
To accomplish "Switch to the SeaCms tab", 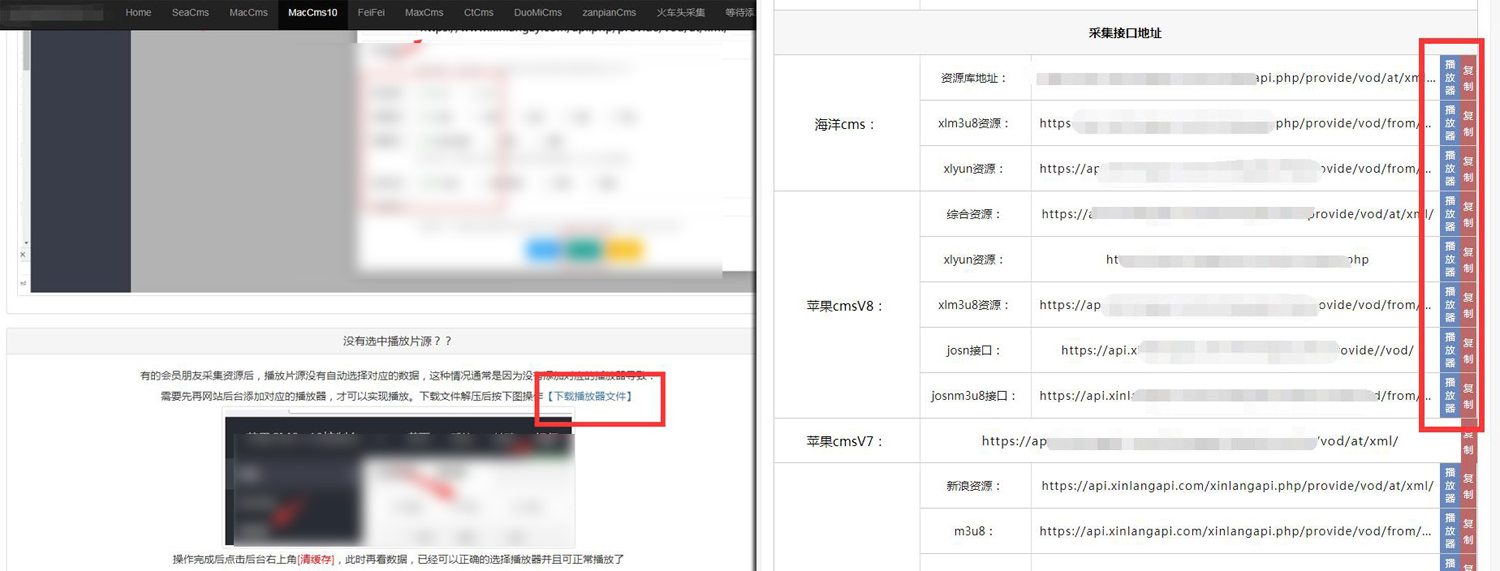I will 190,13.
